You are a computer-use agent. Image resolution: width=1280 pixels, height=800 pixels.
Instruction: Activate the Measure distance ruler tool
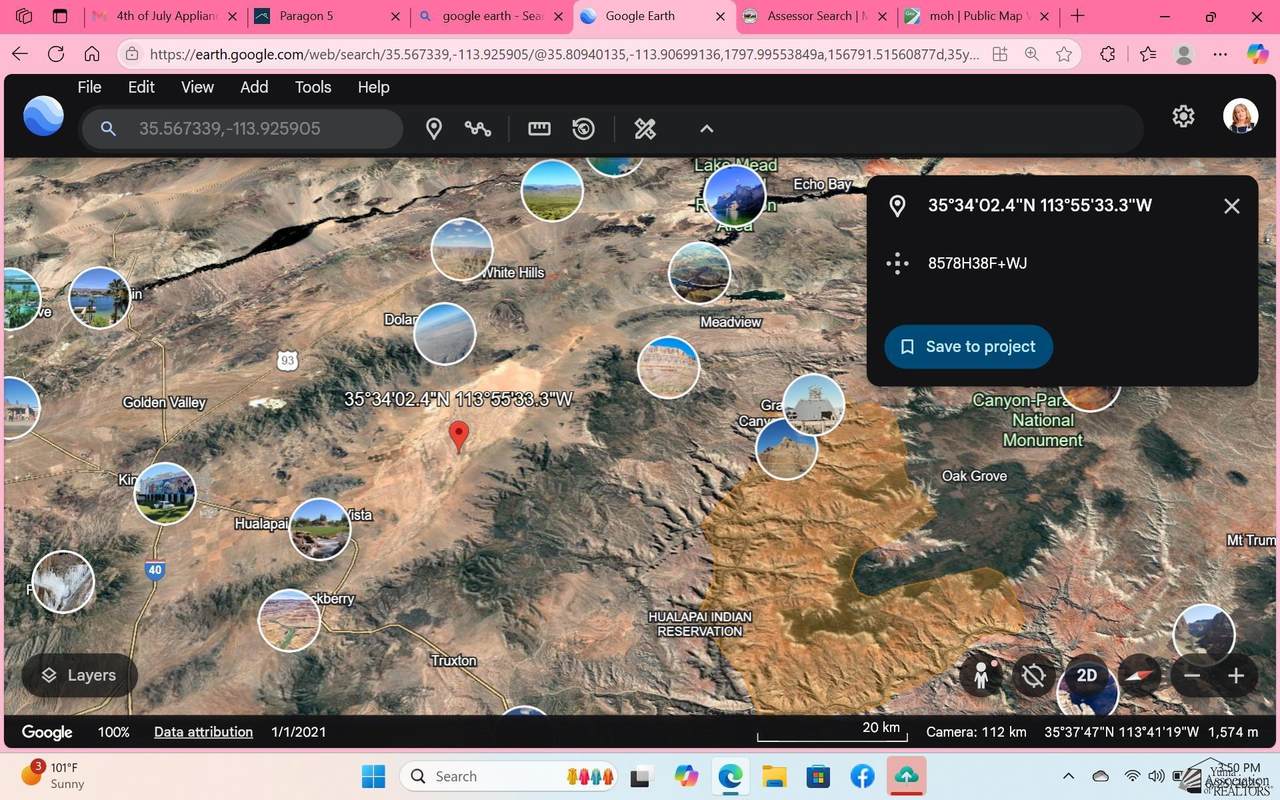pos(539,129)
